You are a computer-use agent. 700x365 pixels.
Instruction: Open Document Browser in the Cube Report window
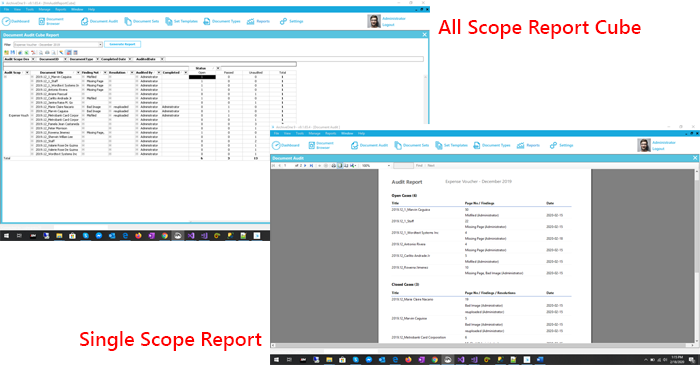pos(51,21)
